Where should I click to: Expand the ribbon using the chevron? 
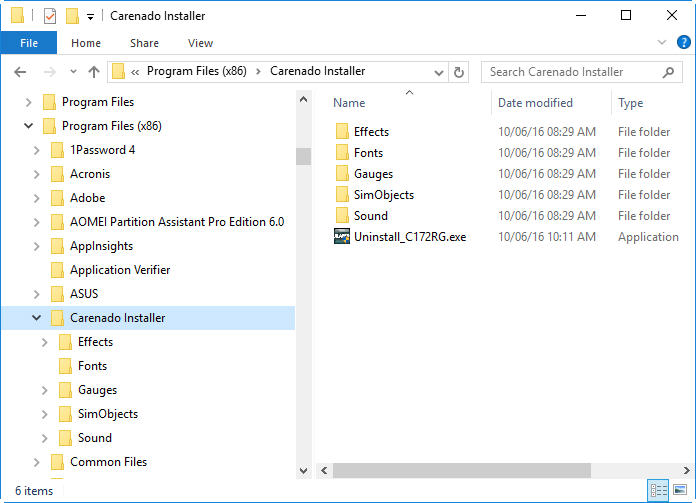[x=662, y=42]
